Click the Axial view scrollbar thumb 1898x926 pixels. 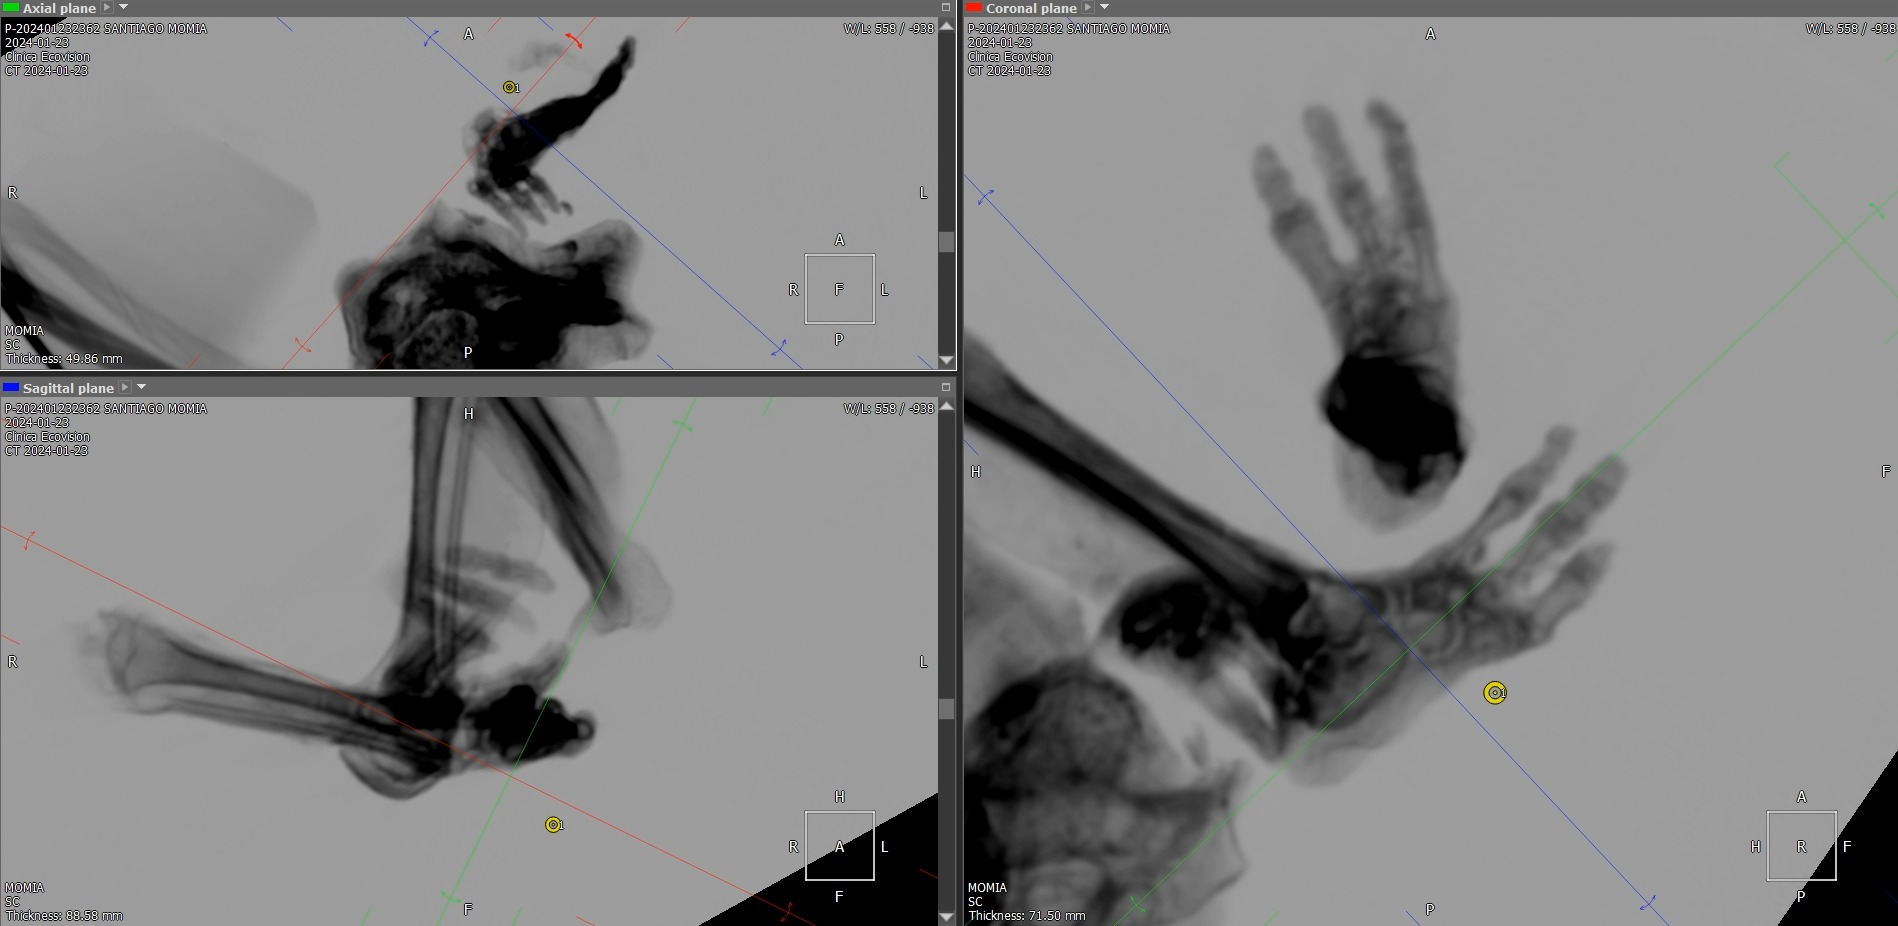point(947,242)
